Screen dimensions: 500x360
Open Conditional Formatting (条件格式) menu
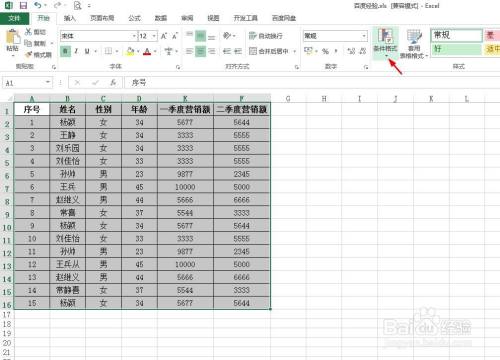pyautogui.click(x=385, y=43)
